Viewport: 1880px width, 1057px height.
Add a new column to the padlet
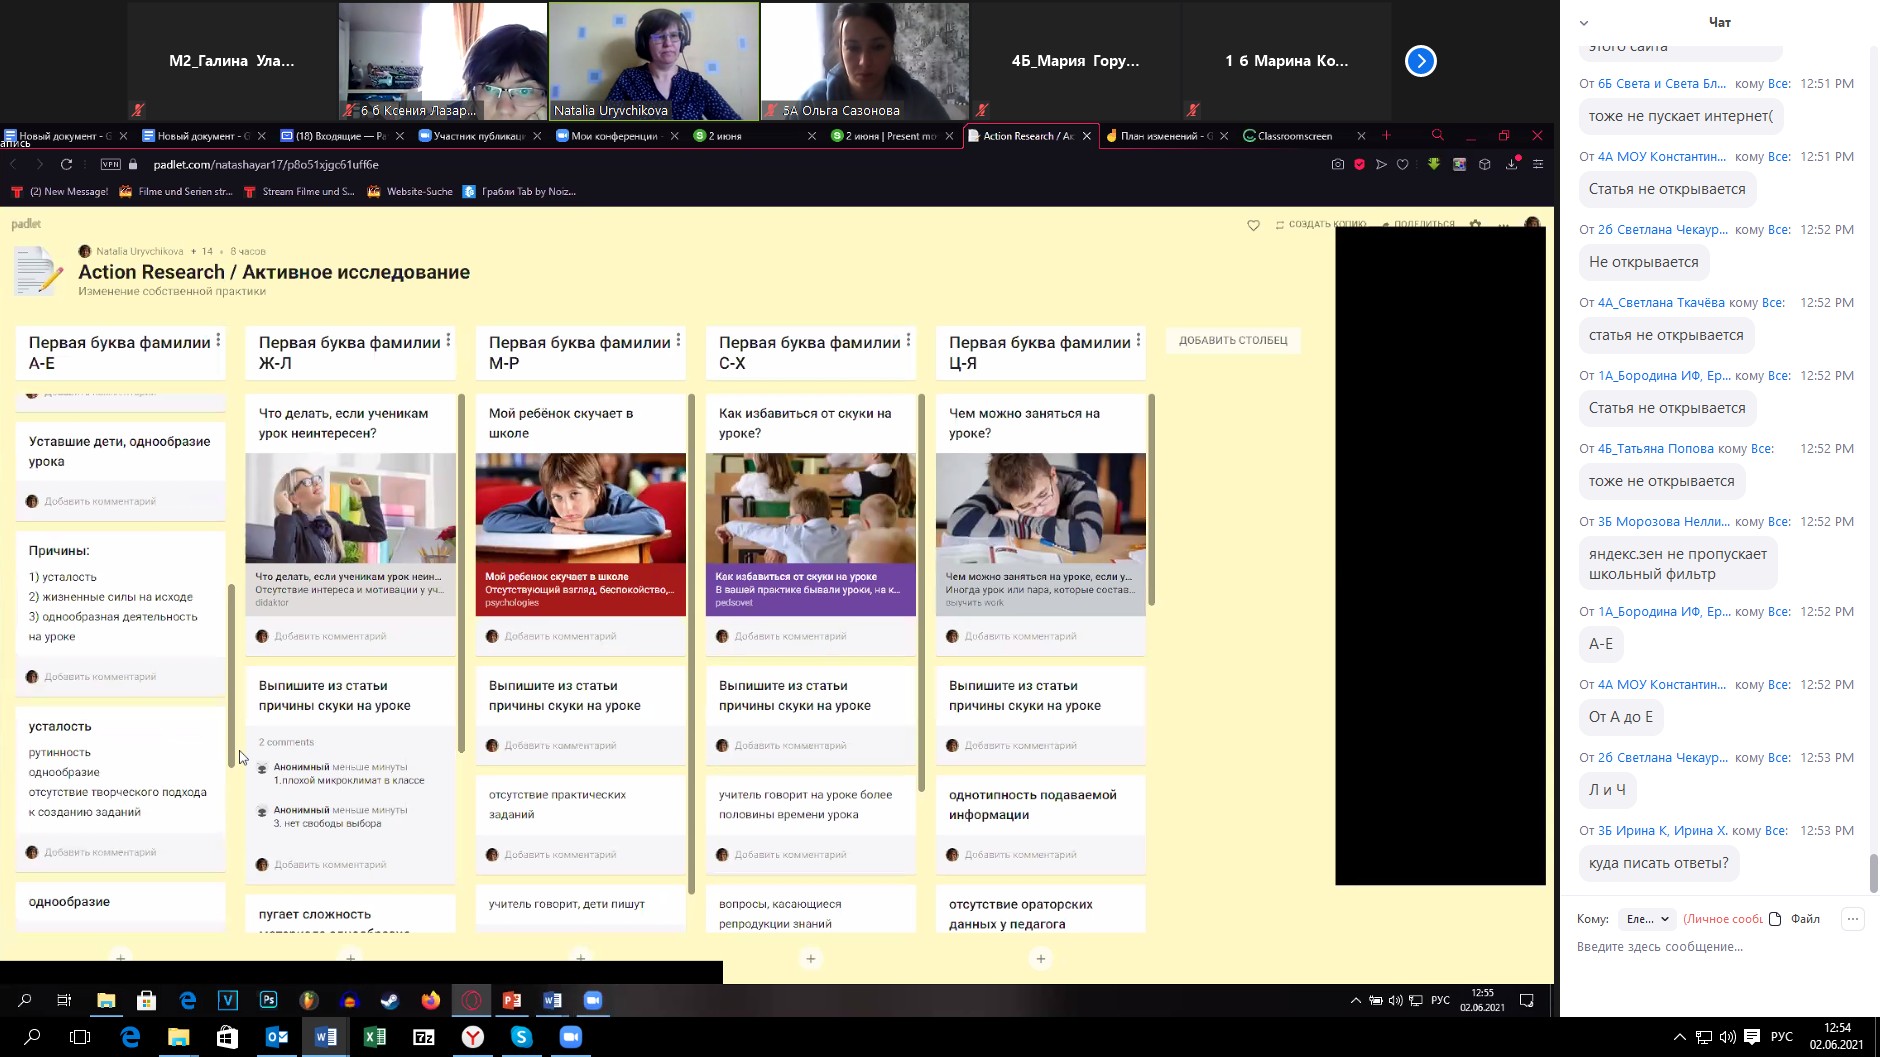click(x=1233, y=340)
